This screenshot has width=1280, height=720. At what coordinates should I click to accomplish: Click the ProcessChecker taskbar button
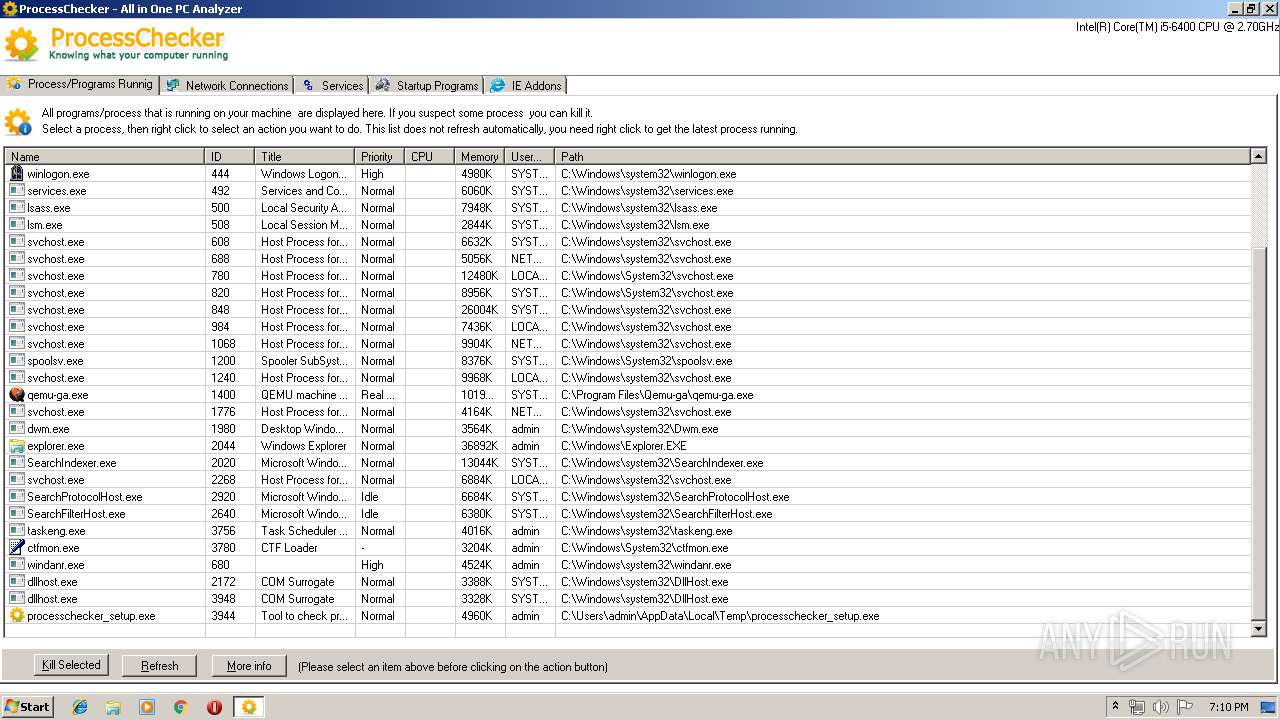pos(248,707)
